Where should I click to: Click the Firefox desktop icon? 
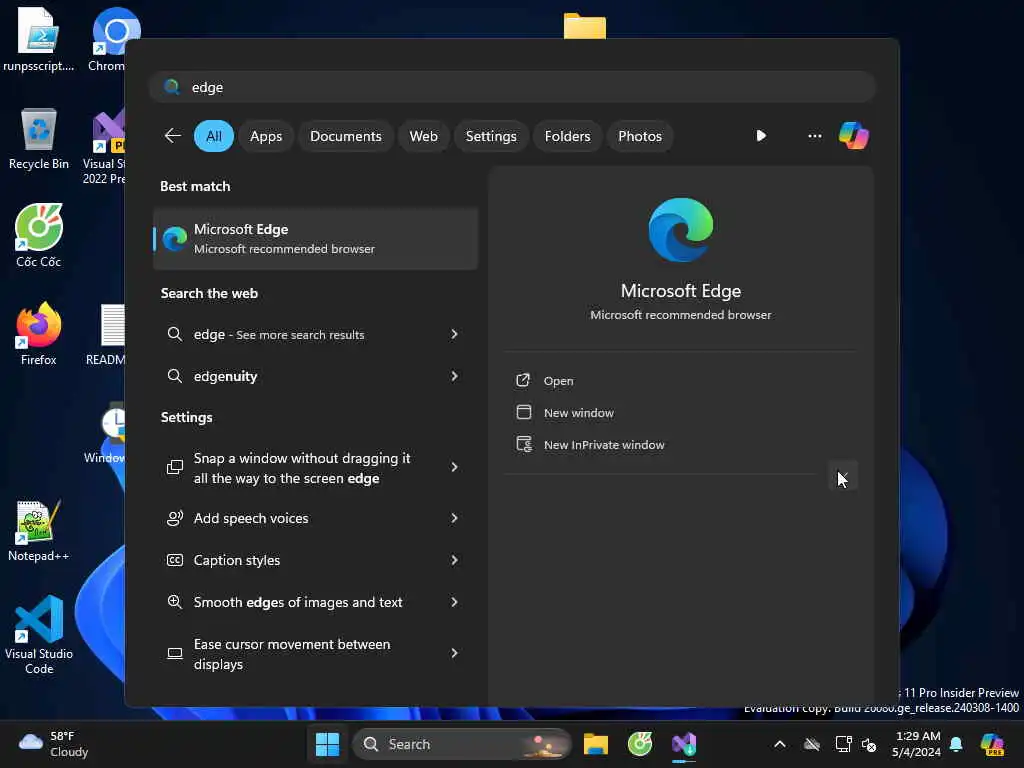tap(39, 334)
